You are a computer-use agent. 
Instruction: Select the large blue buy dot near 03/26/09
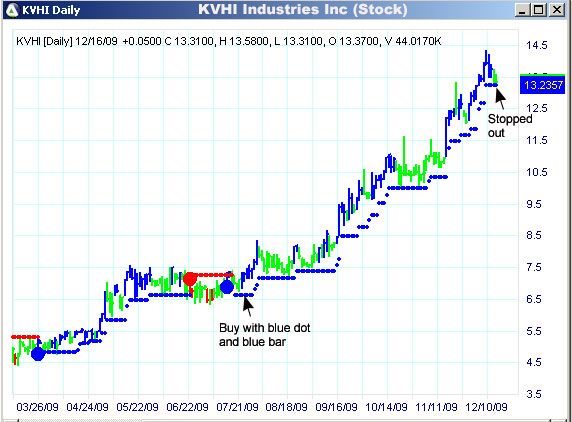(x=38, y=354)
